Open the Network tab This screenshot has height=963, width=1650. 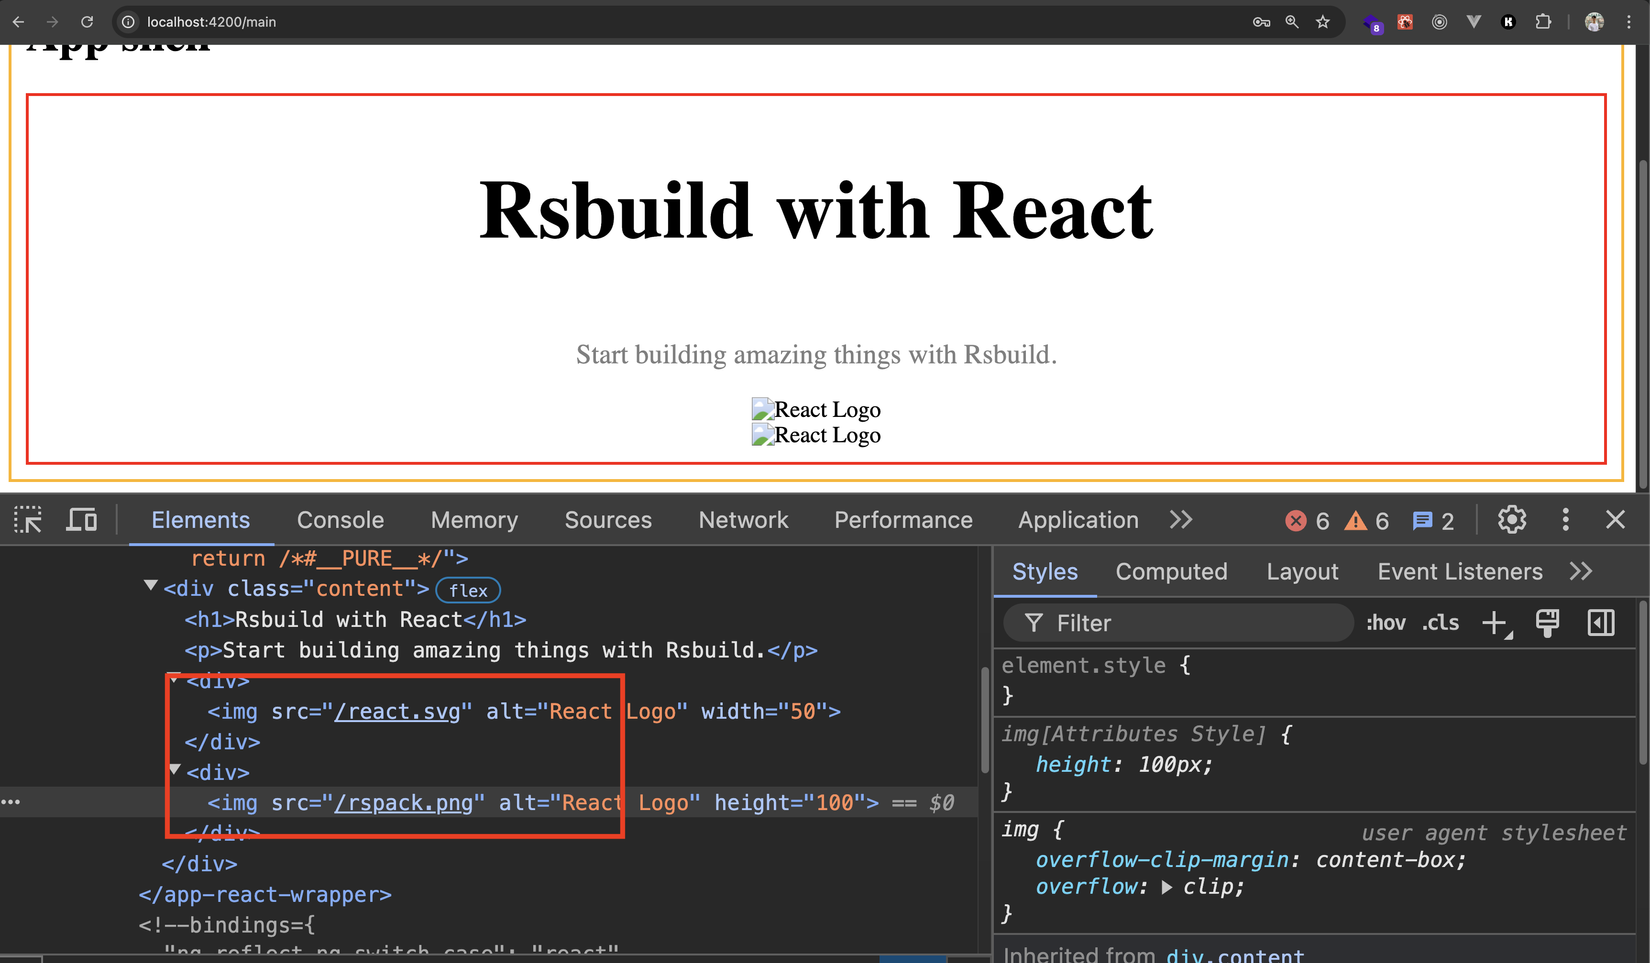click(743, 520)
